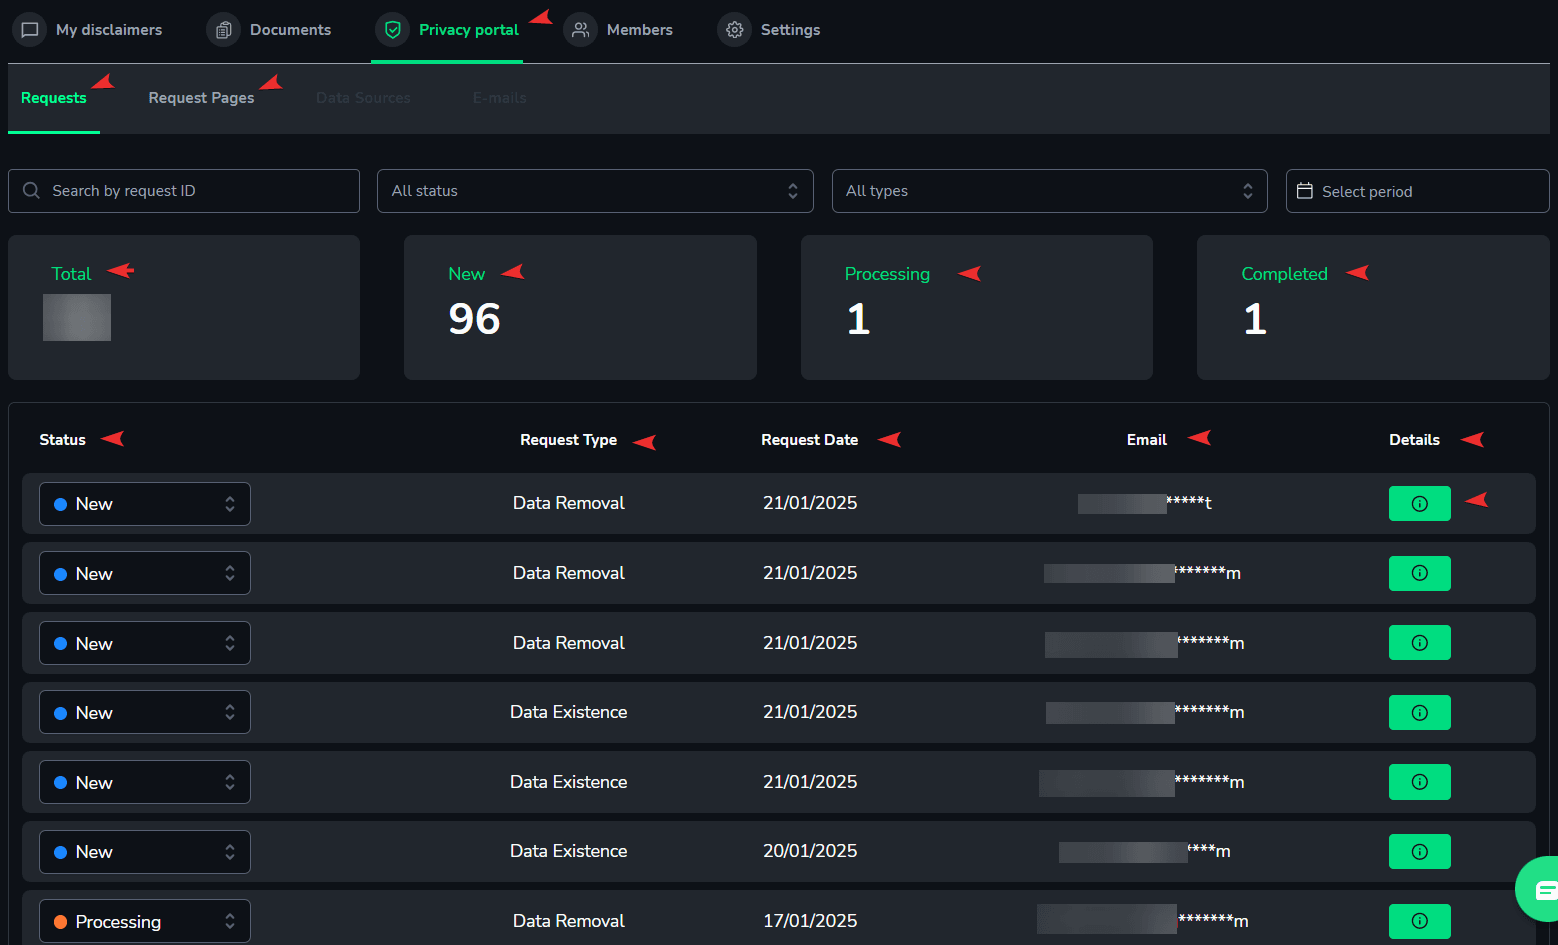This screenshot has width=1558, height=945.
Task: Open details for the 17/01/2025 Processing request
Action: [x=1419, y=921]
